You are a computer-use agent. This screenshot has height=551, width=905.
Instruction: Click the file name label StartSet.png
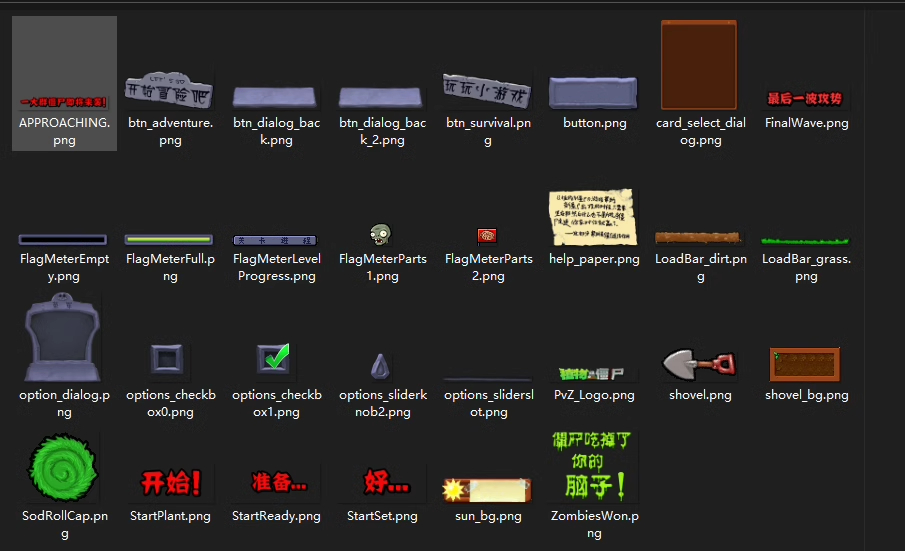coord(382,516)
